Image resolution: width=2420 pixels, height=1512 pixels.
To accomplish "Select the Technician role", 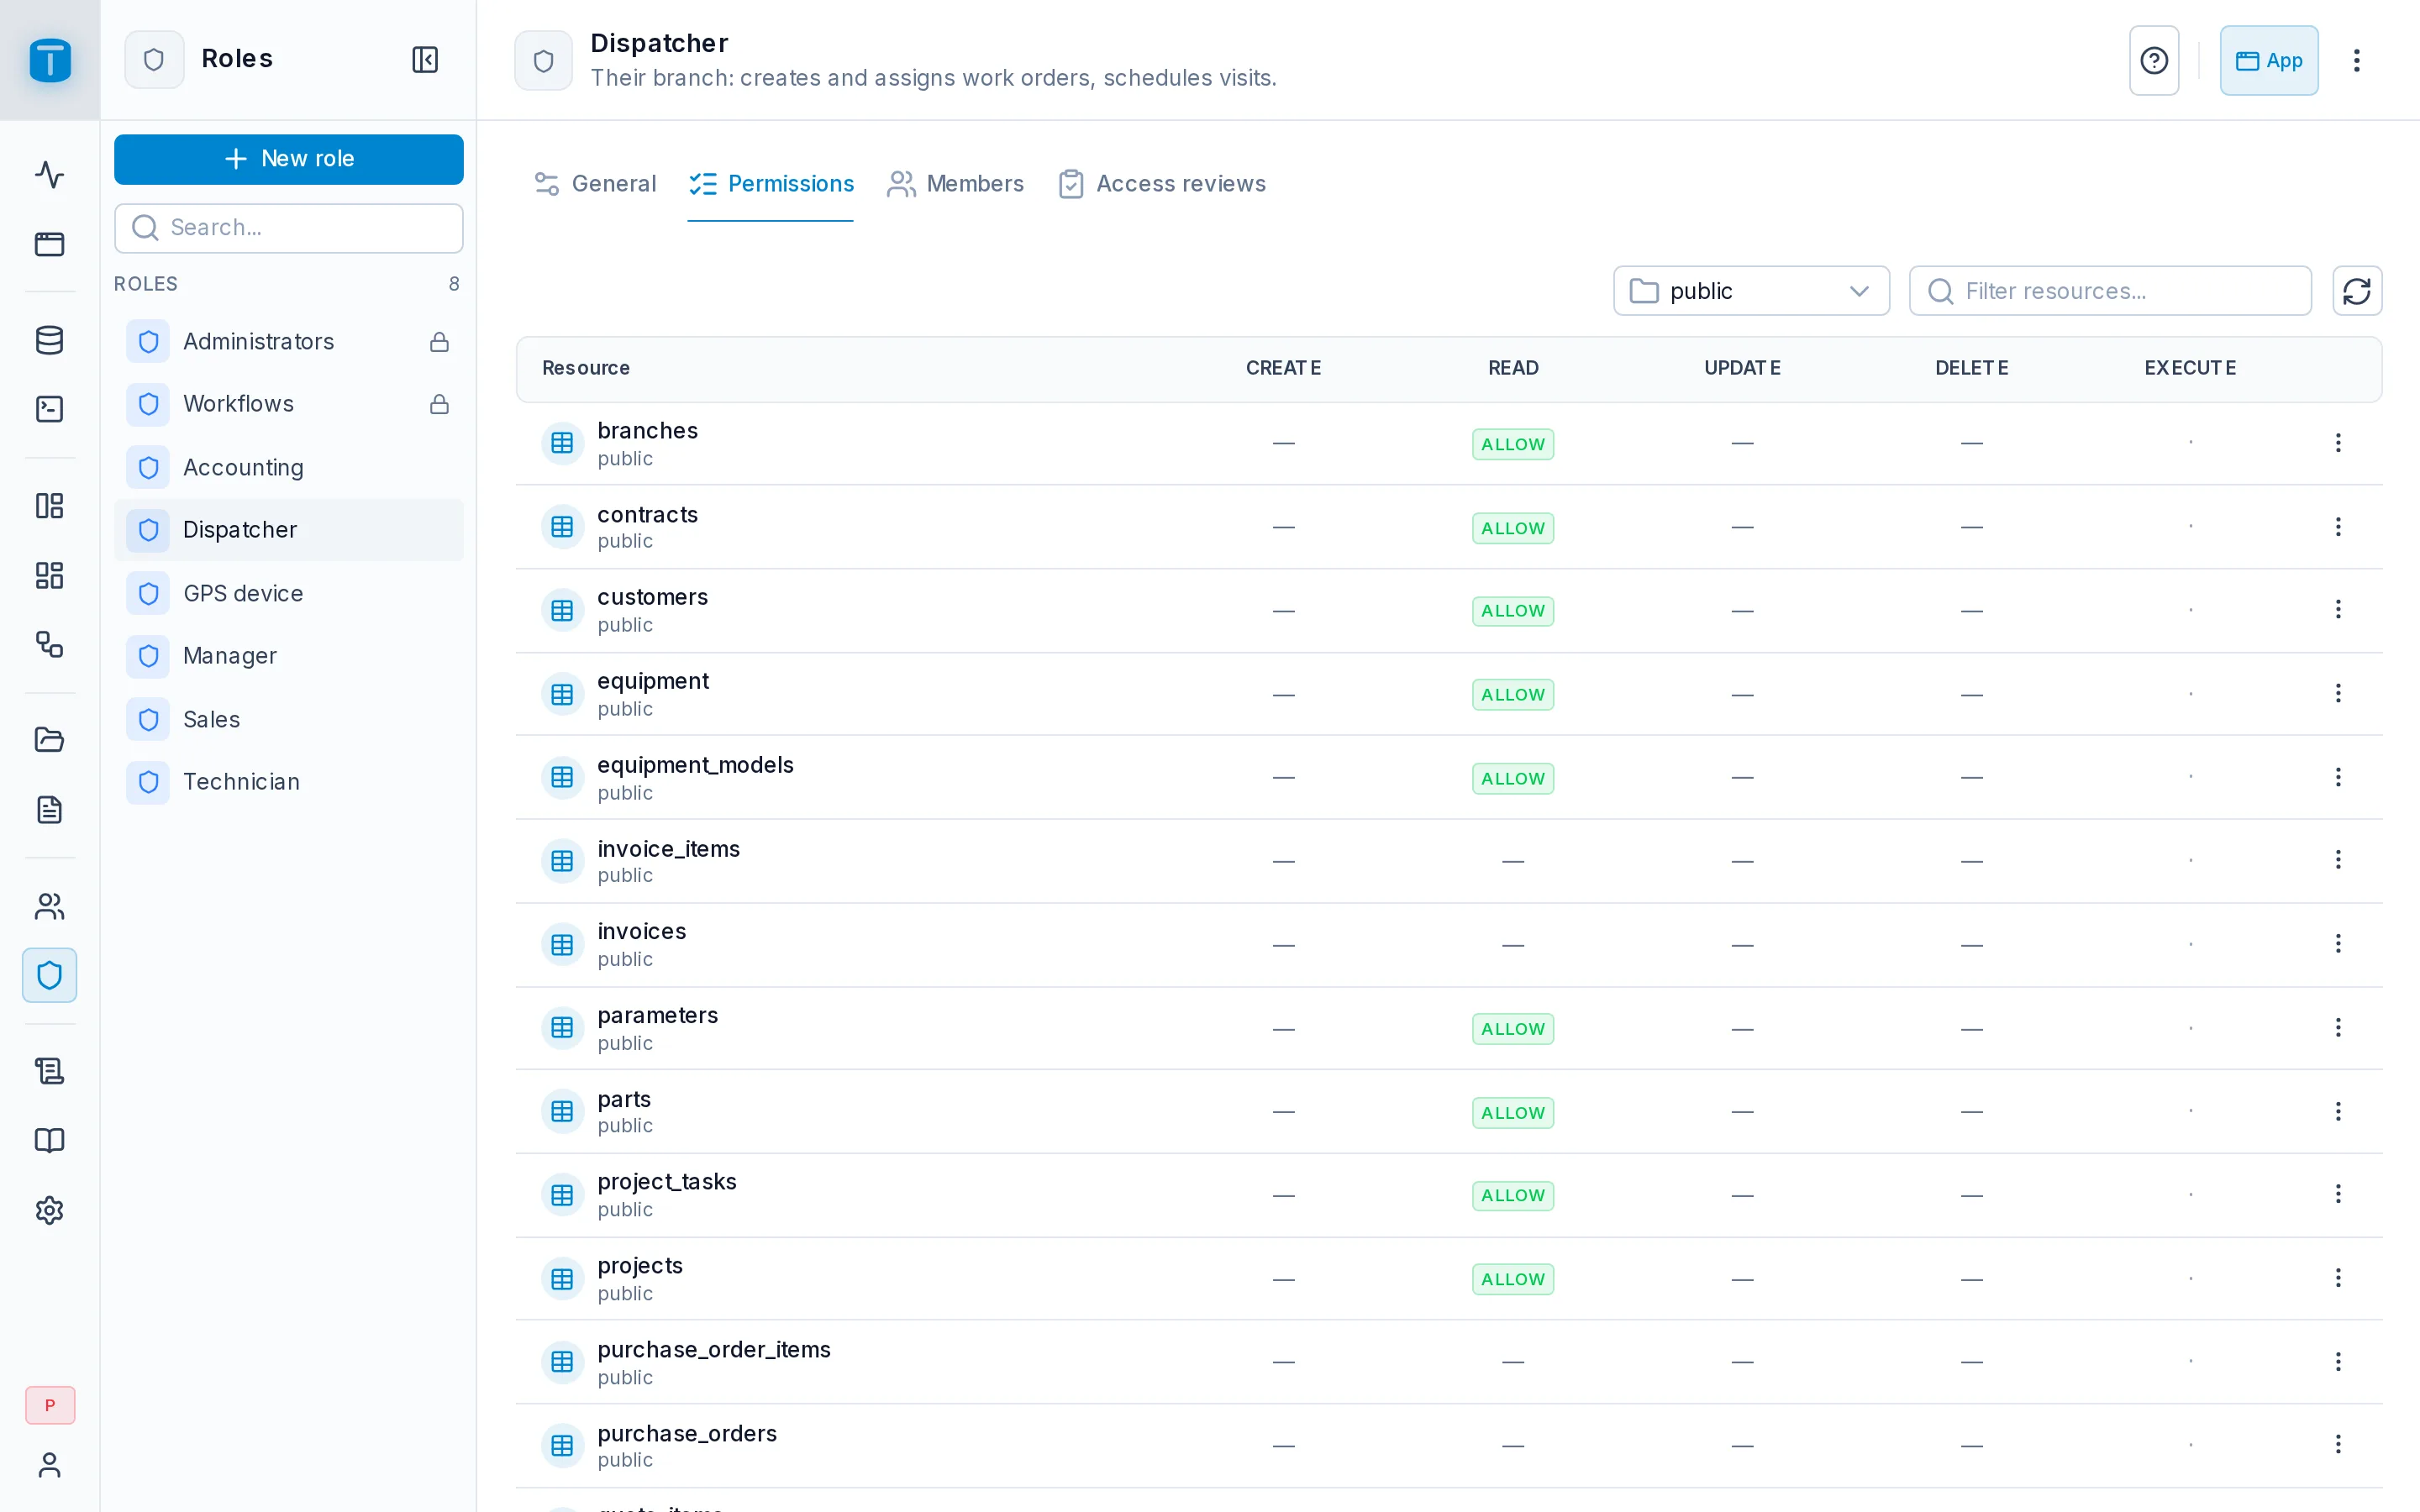I will coord(289,782).
